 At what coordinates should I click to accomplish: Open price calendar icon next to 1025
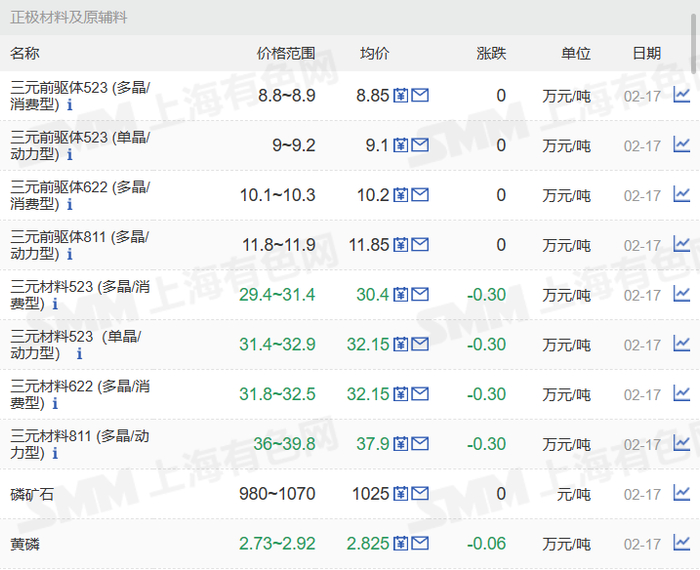tap(400, 493)
